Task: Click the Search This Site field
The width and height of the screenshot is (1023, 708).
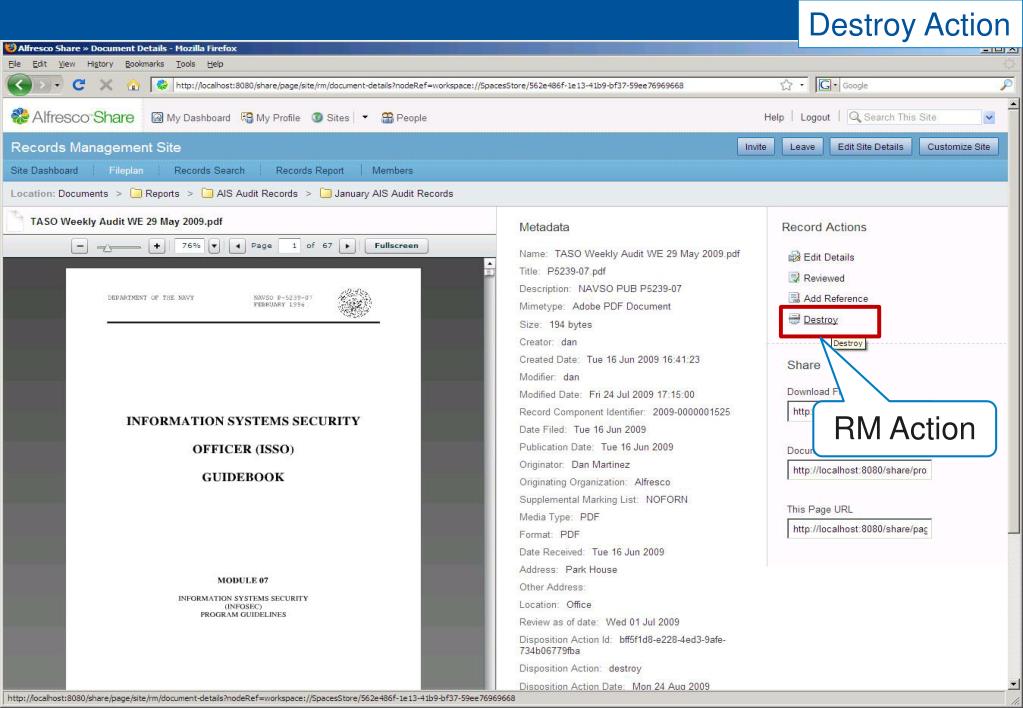Action: (915, 117)
